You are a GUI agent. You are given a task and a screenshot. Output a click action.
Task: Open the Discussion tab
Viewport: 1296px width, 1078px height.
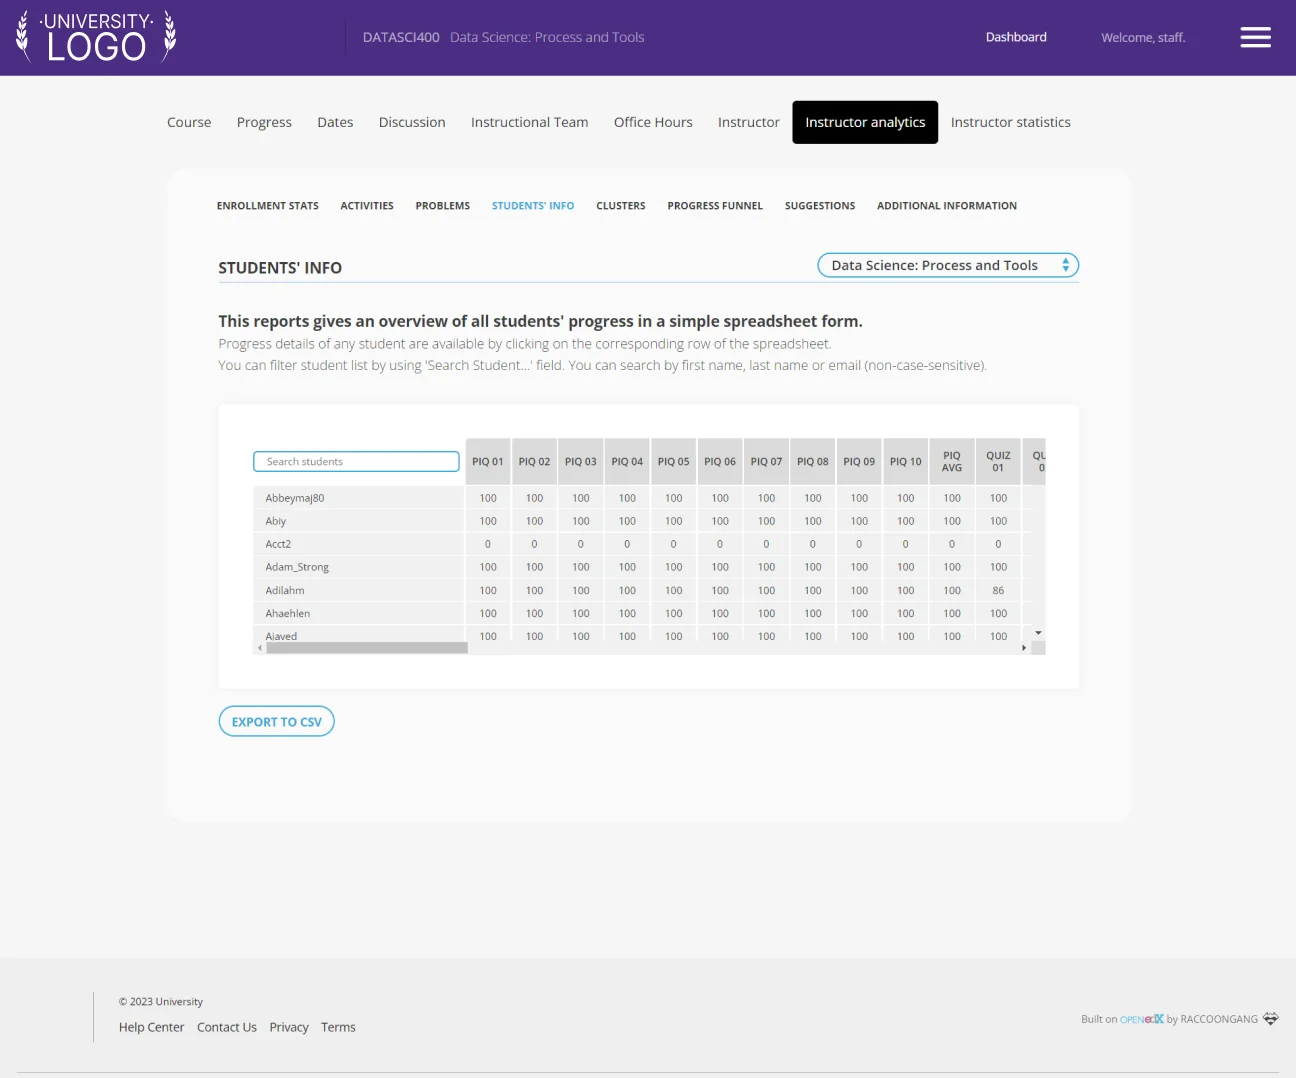pyautogui.click(x=412, y=122)
